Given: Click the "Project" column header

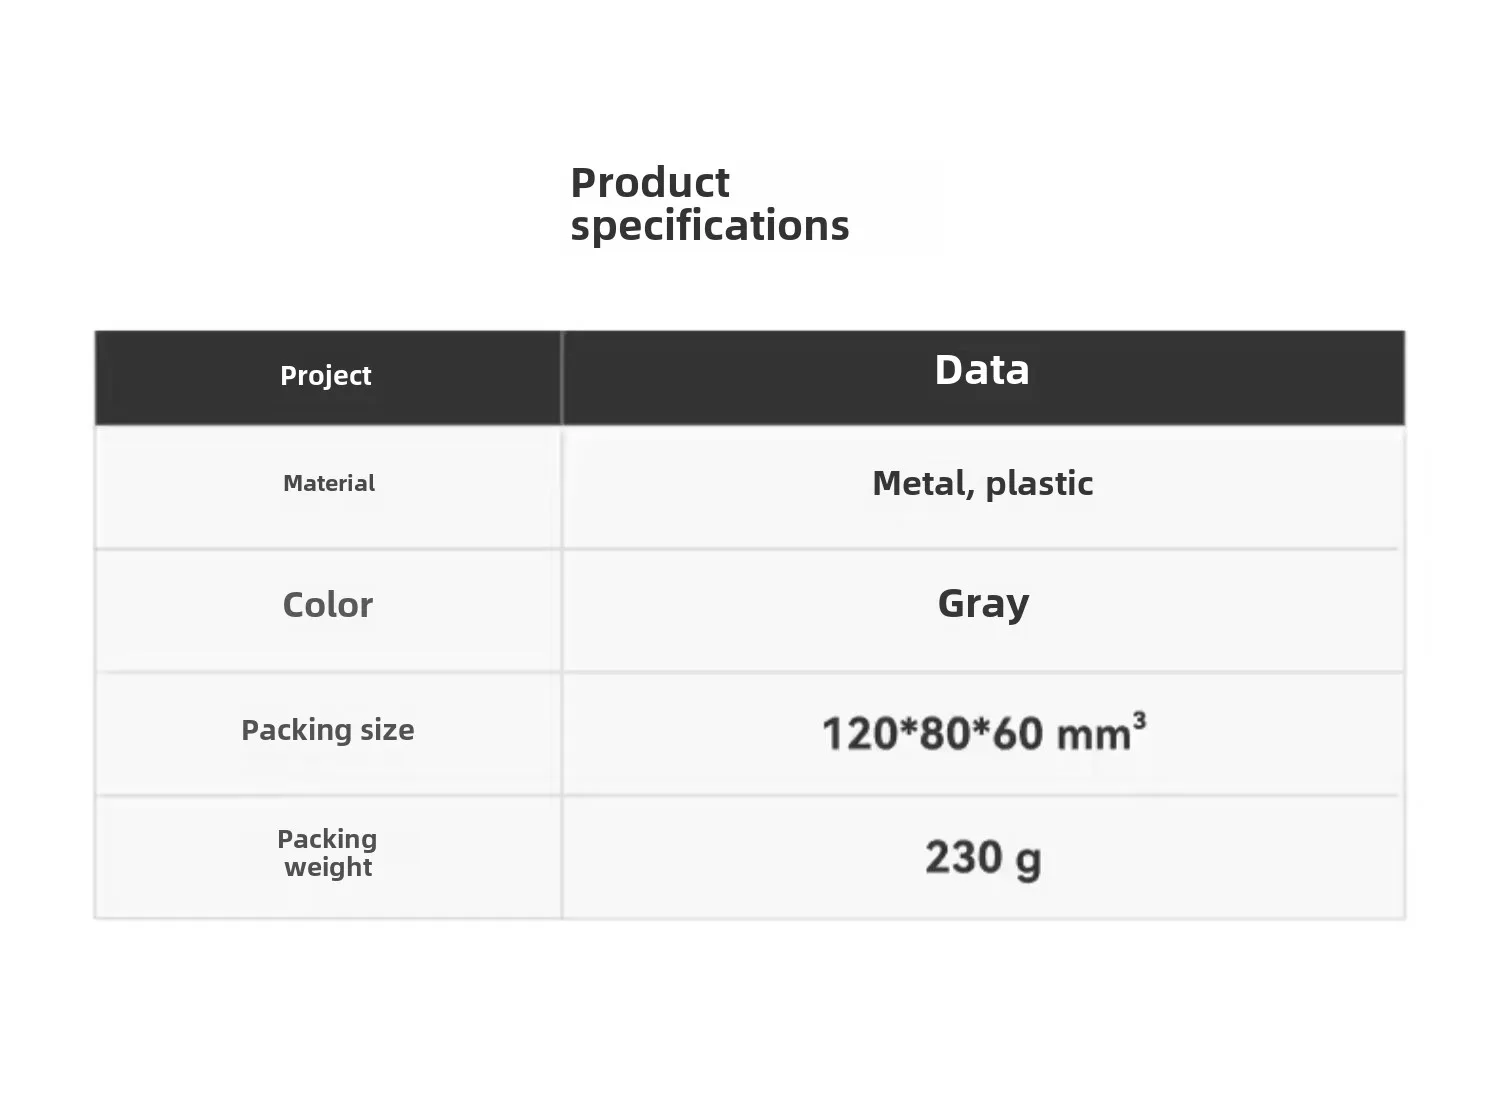Looking at the screenshot, I should coord(326,376).
